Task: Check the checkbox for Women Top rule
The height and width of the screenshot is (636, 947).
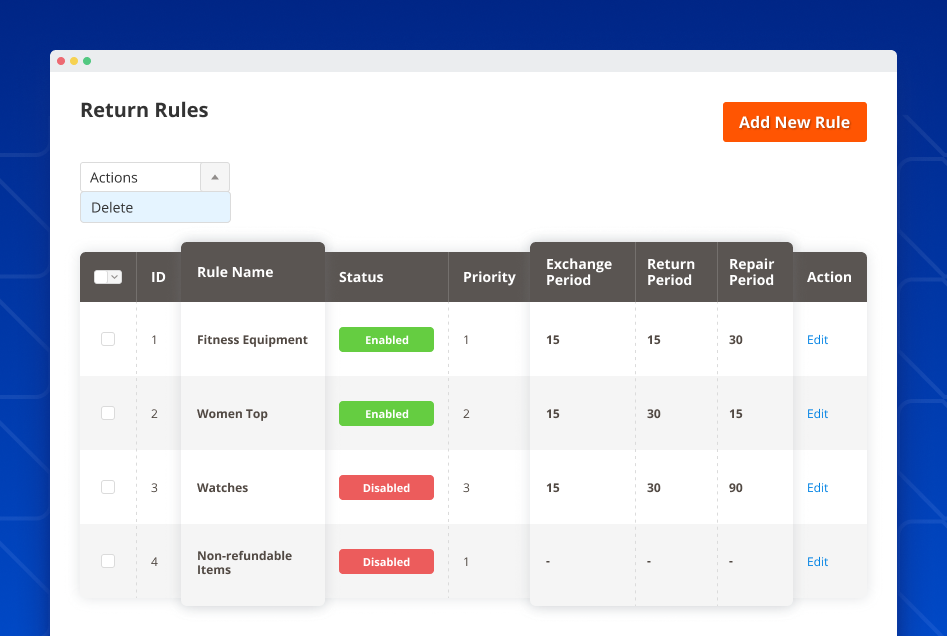Action: click(x=108, y=413)
